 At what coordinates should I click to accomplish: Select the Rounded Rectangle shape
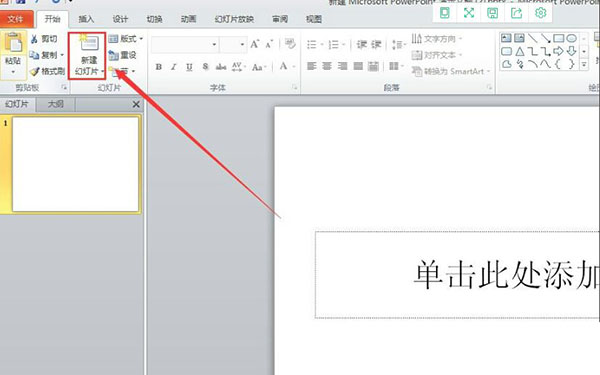coord(506,51)
